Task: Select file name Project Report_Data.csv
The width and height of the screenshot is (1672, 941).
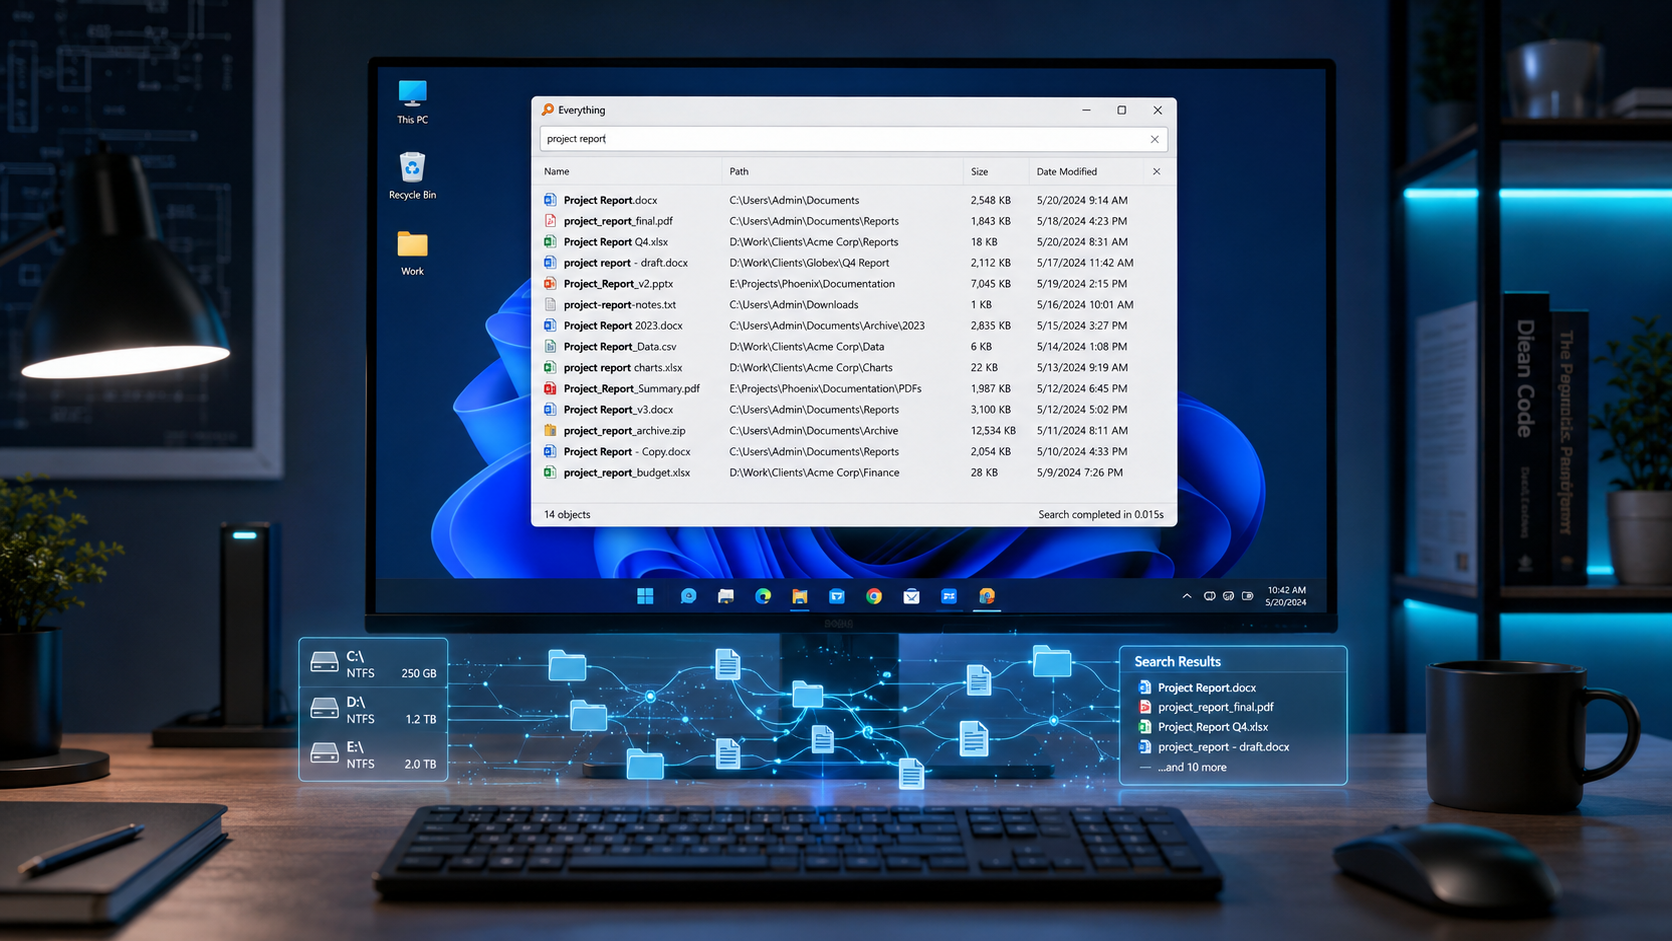Action: click(x=620, y=347)
